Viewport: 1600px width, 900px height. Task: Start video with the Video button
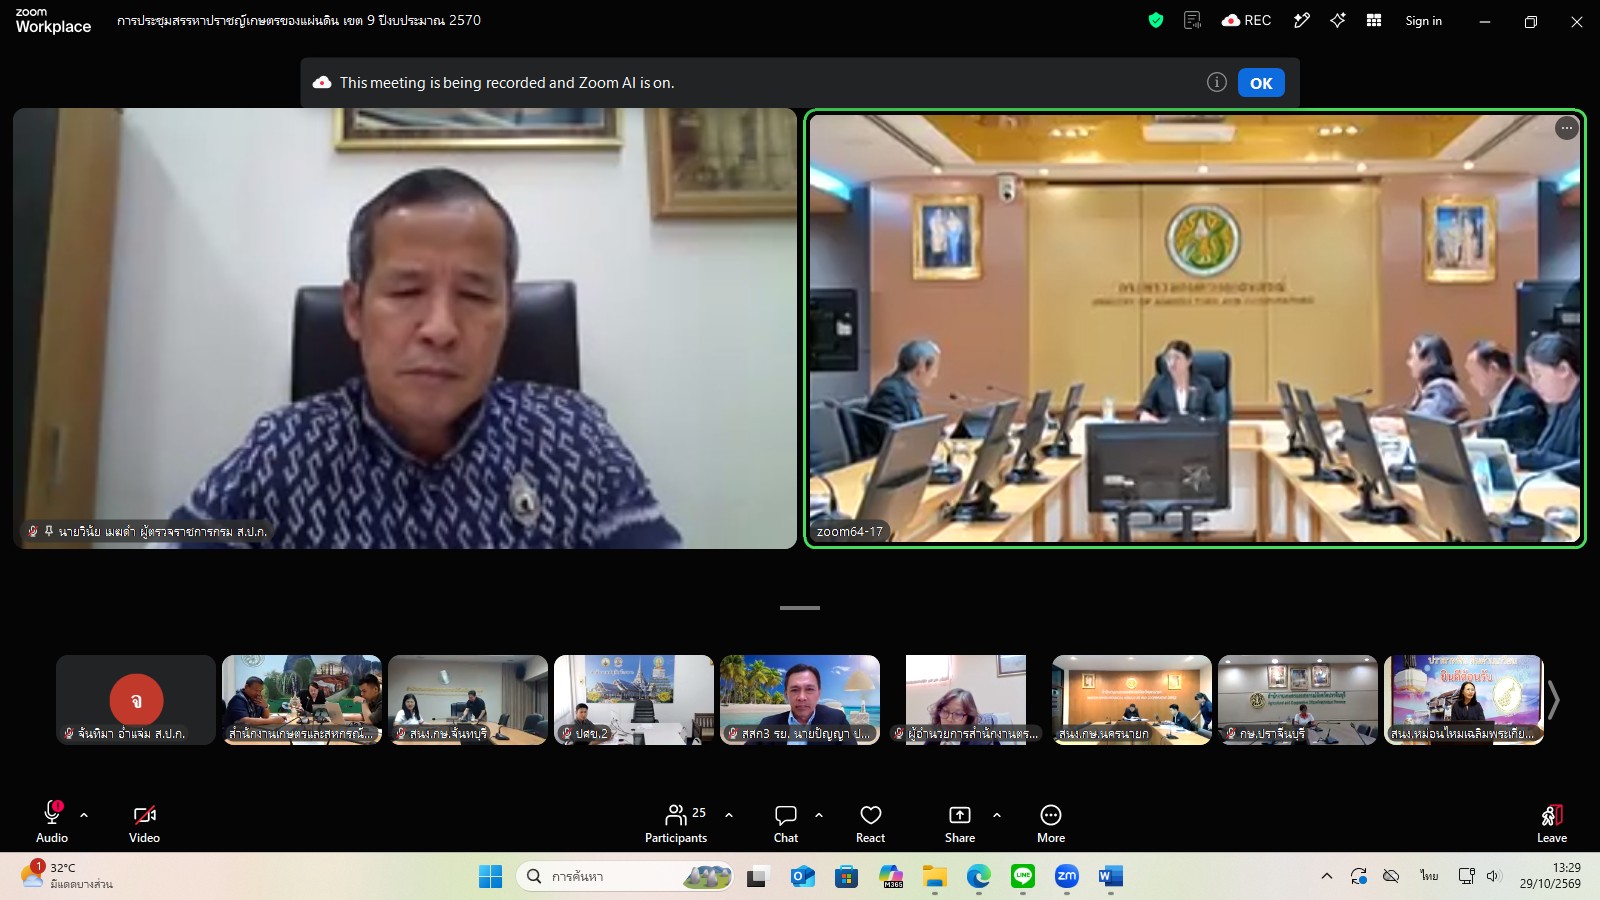pos(144,823)
